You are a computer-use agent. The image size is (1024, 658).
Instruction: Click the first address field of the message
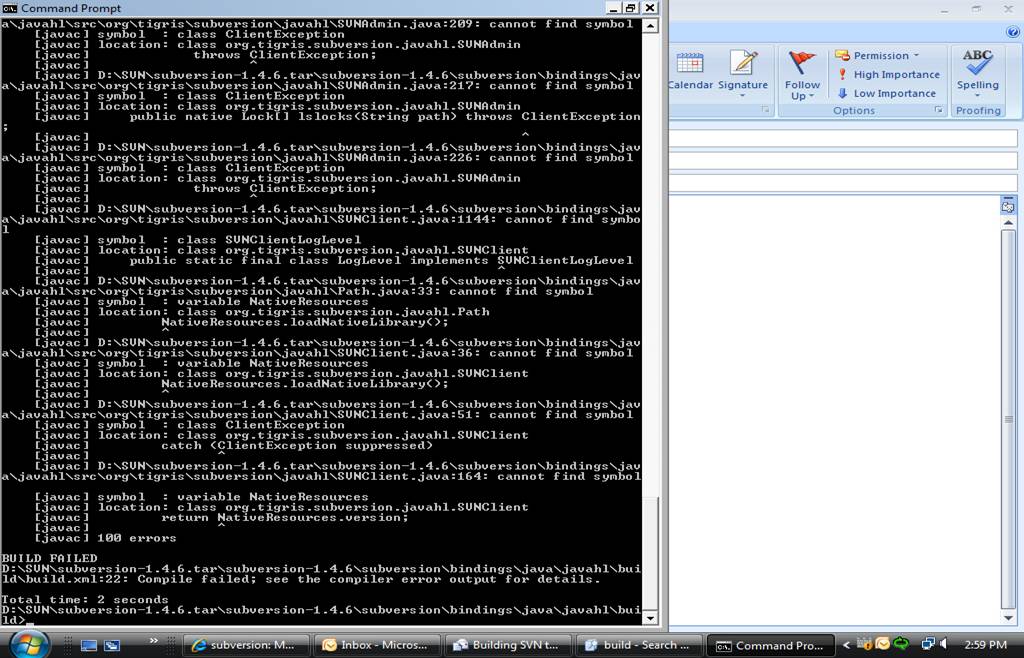coord(843,138)
